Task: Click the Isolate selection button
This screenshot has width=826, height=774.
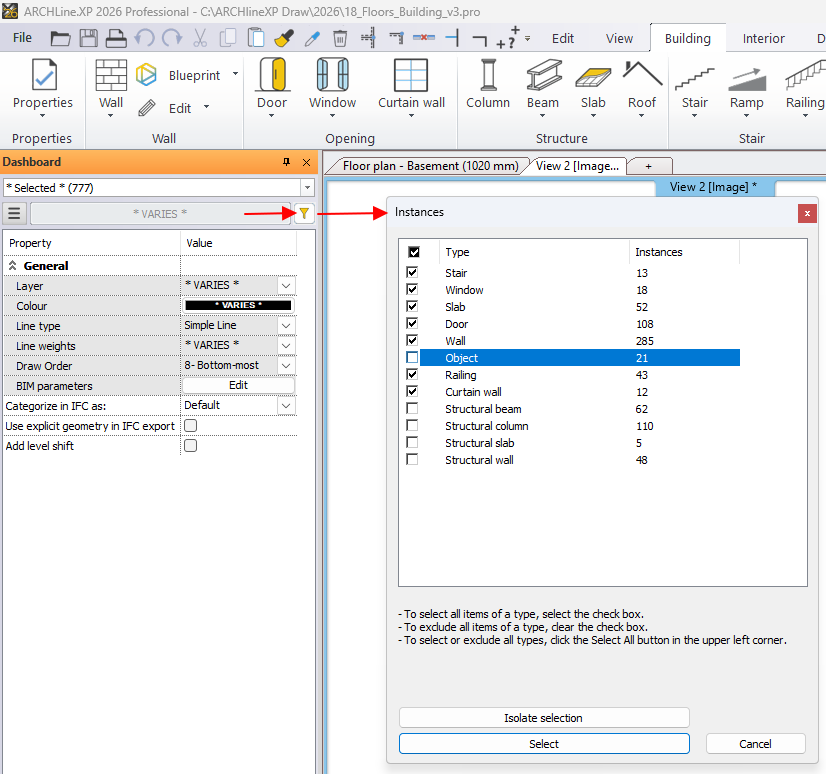Action: point(544,718)
